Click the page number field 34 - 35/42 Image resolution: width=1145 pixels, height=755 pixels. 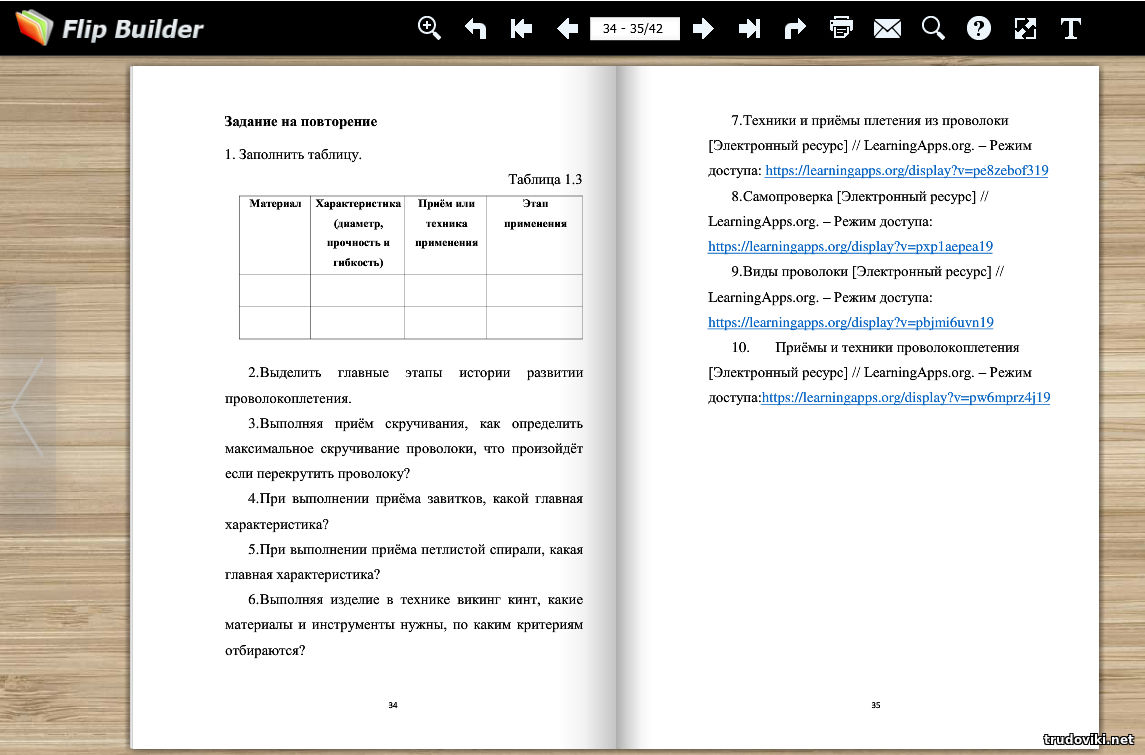pyautogui.click(x=634, y=28)
